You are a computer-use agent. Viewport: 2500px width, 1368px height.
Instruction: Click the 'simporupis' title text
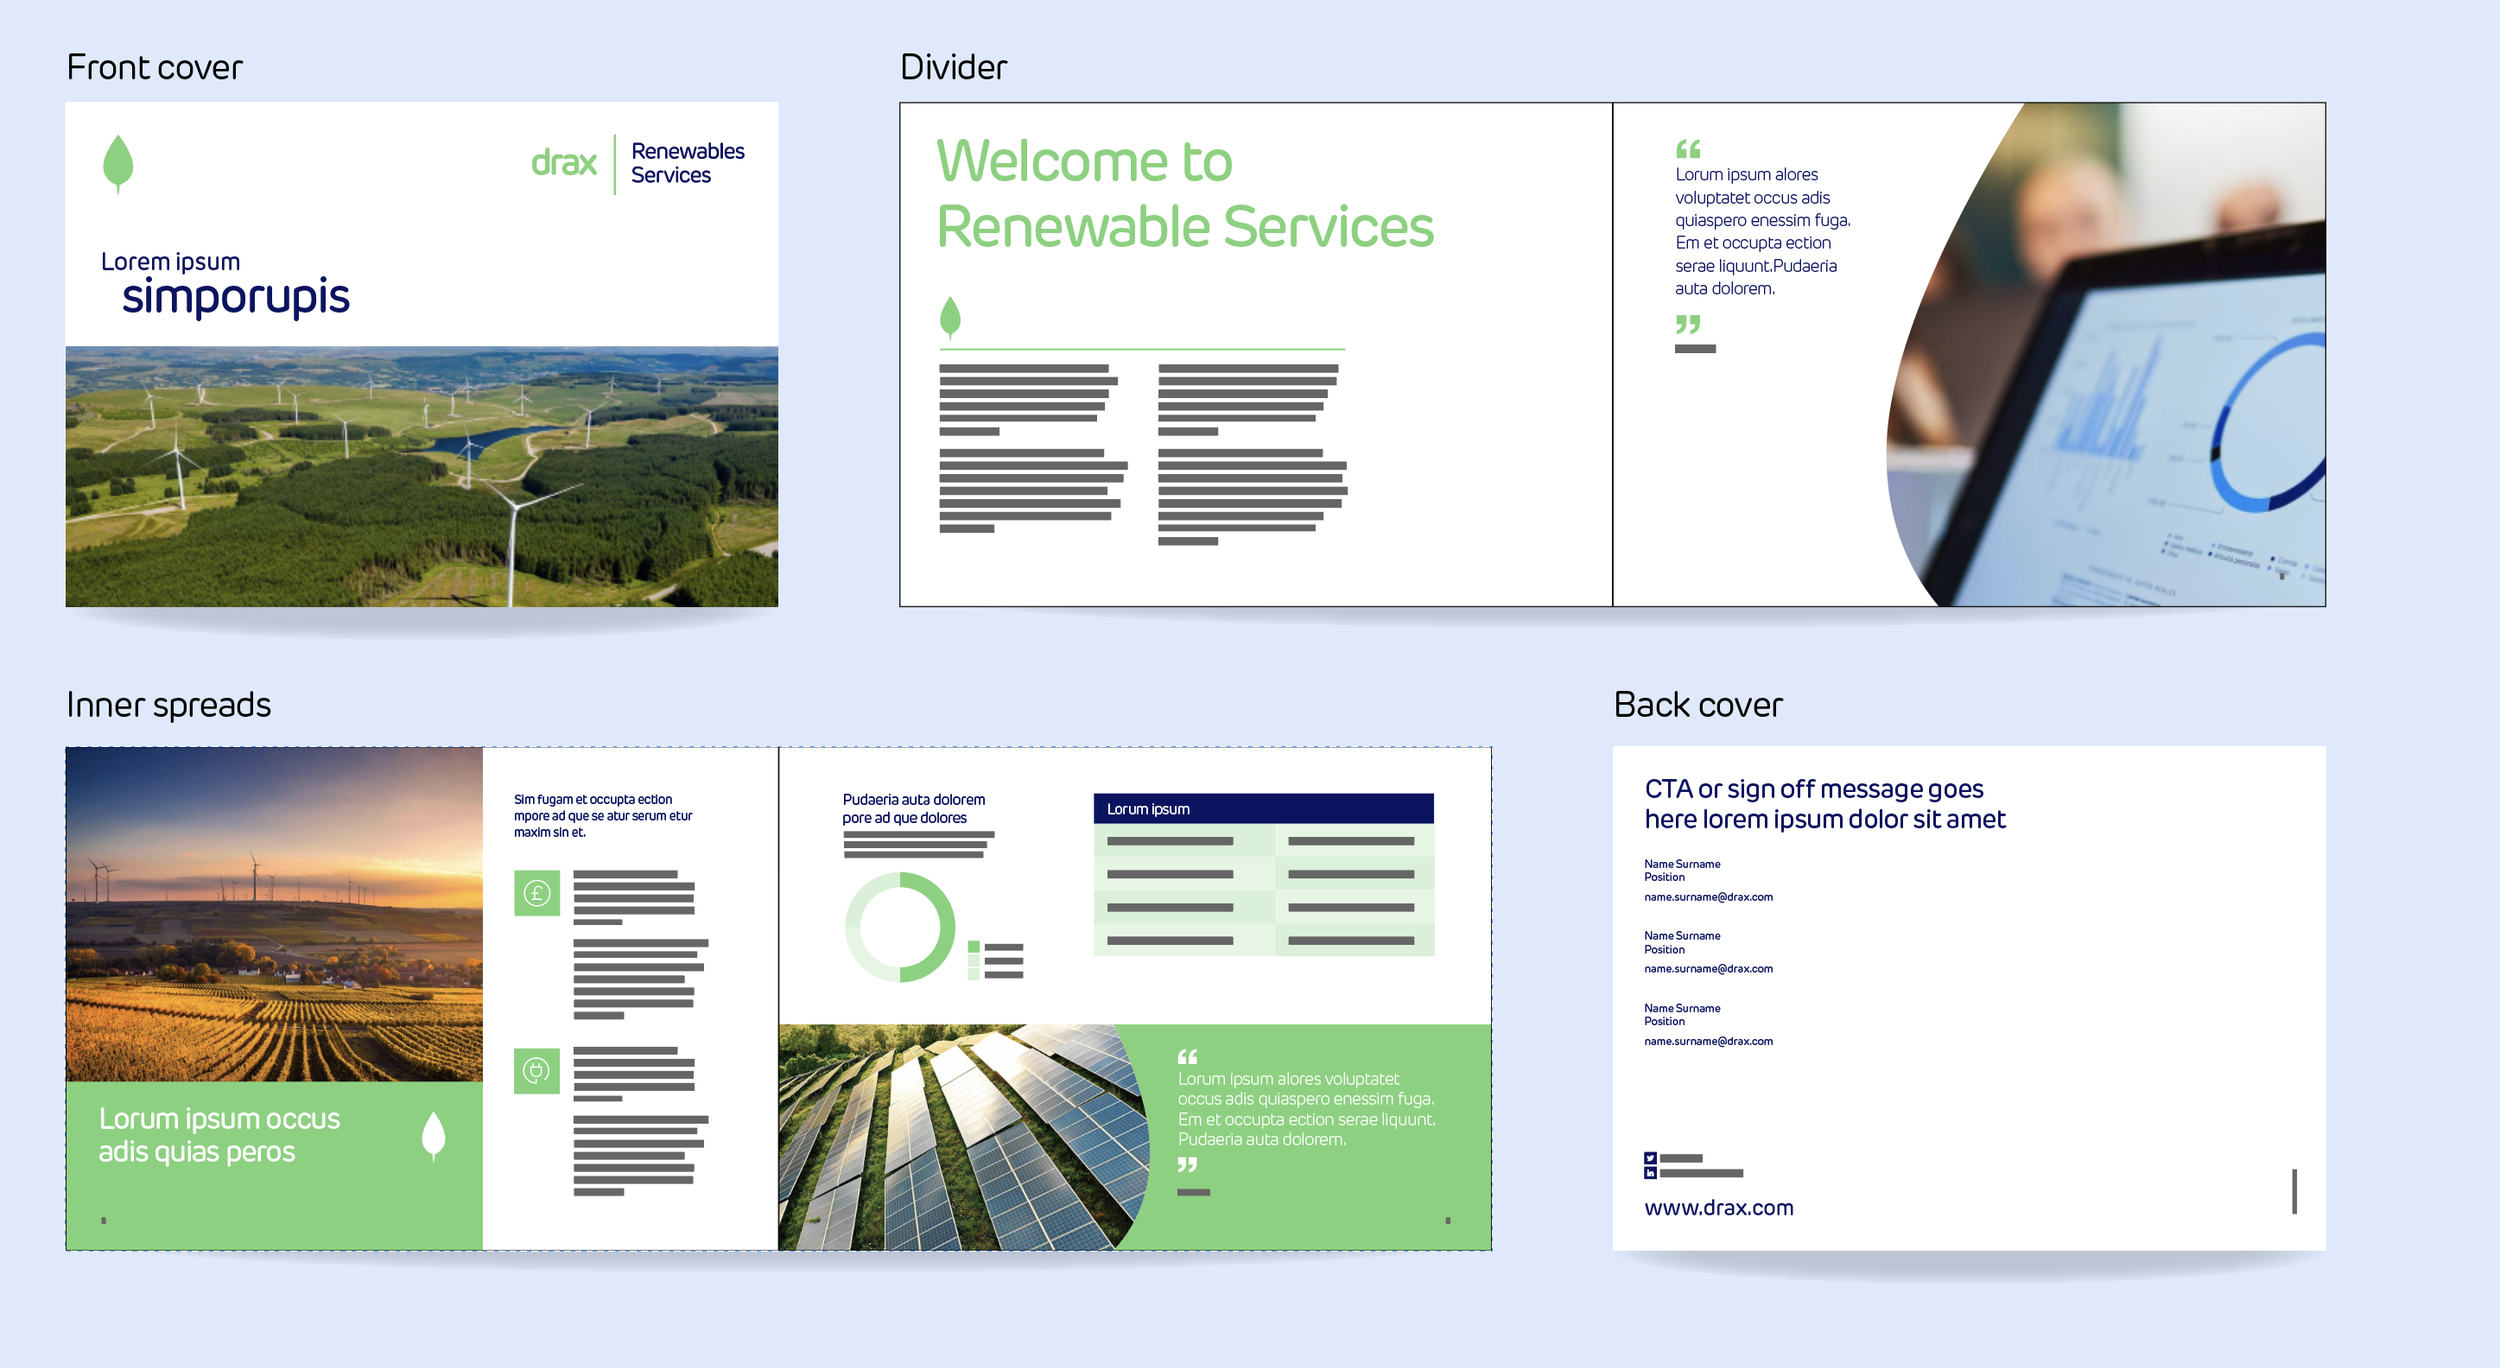[x=236, y=298]
